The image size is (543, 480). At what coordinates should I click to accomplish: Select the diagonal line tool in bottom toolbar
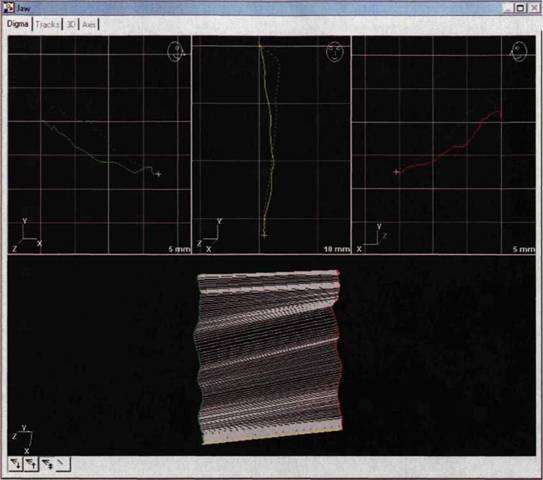tap(63, 464)
